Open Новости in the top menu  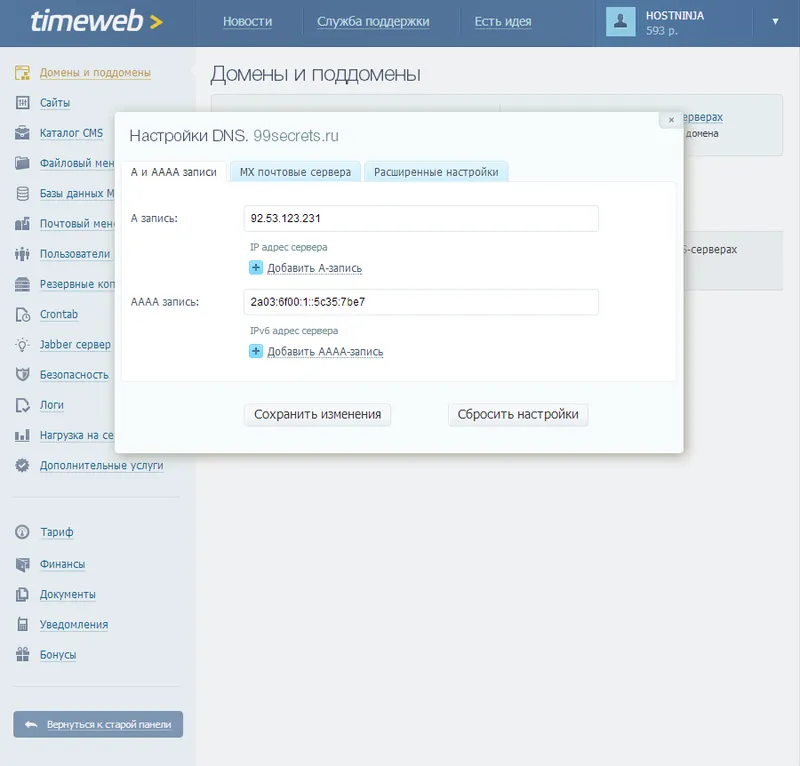pyautogui.click(x=247, y=21)
